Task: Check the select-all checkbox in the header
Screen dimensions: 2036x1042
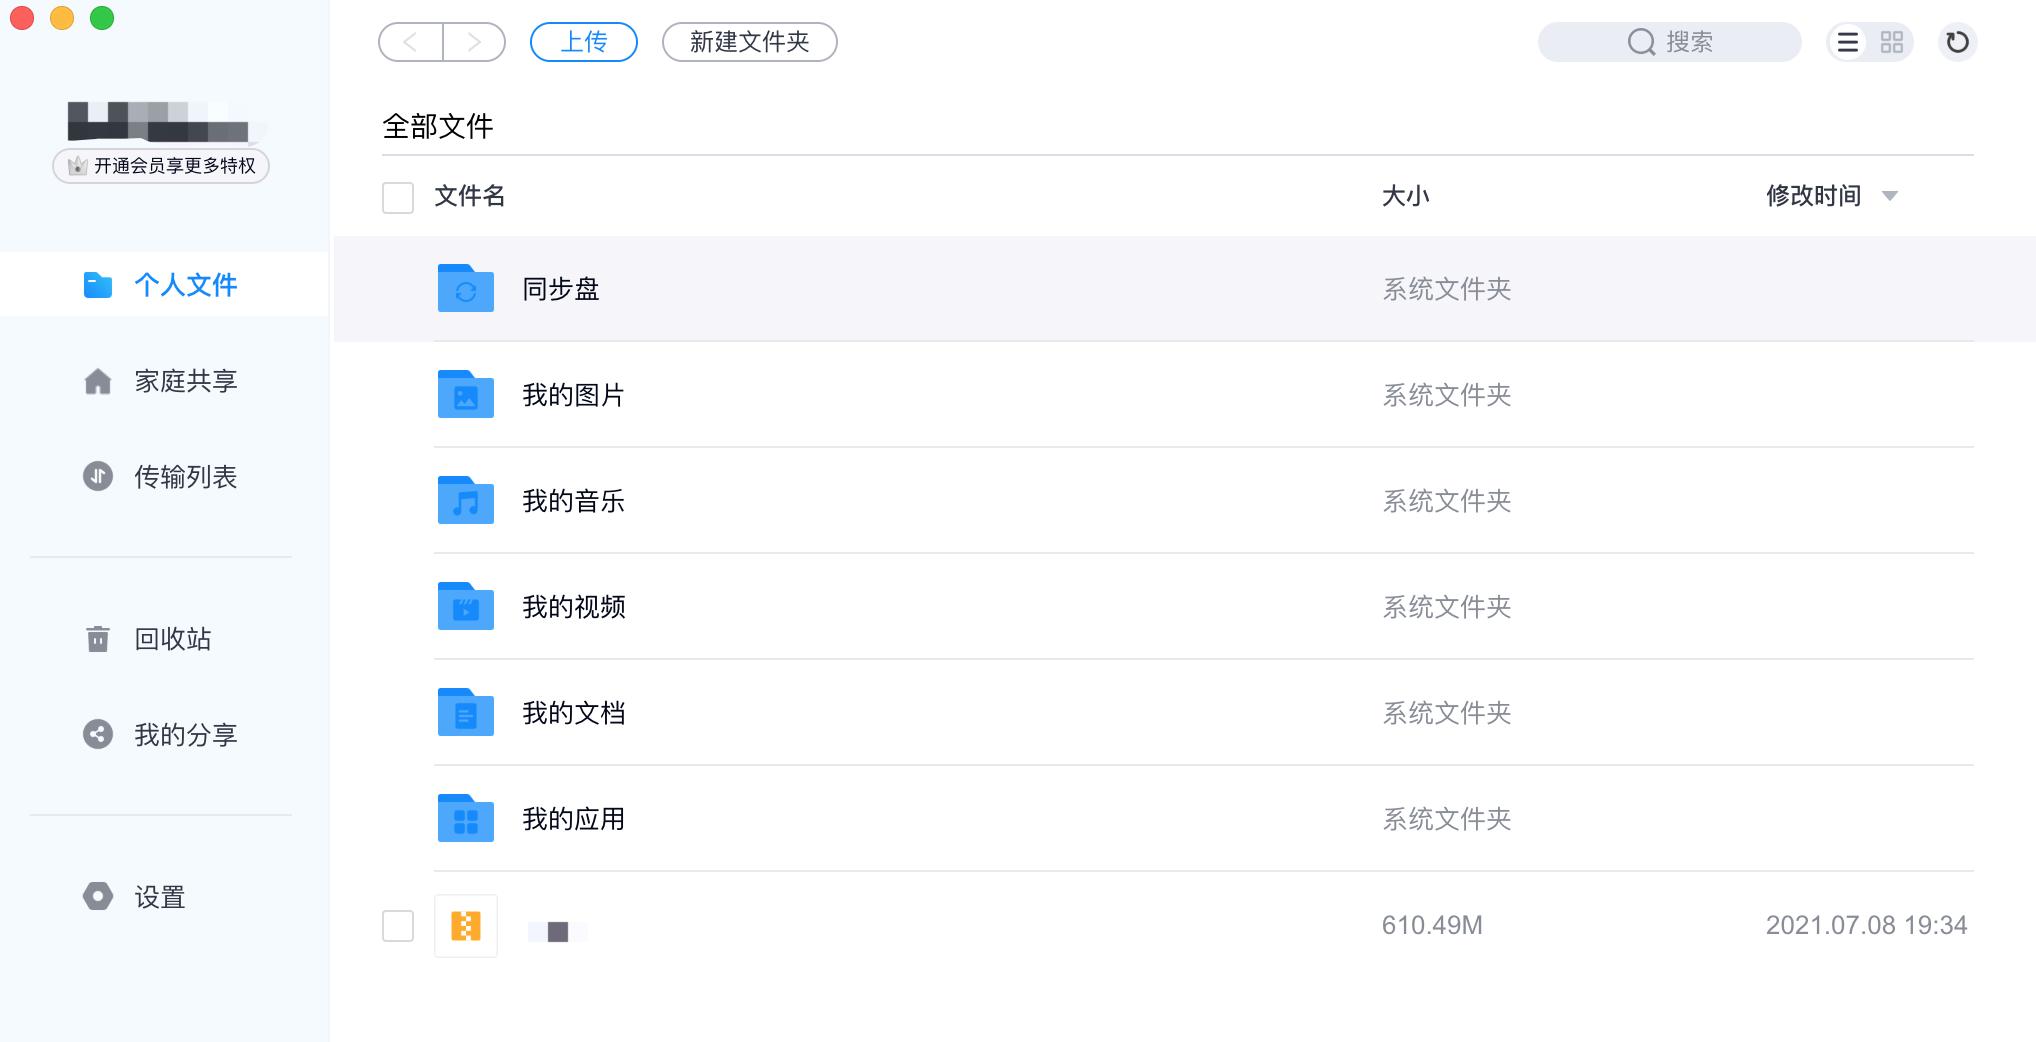Action: click(397, 199)
